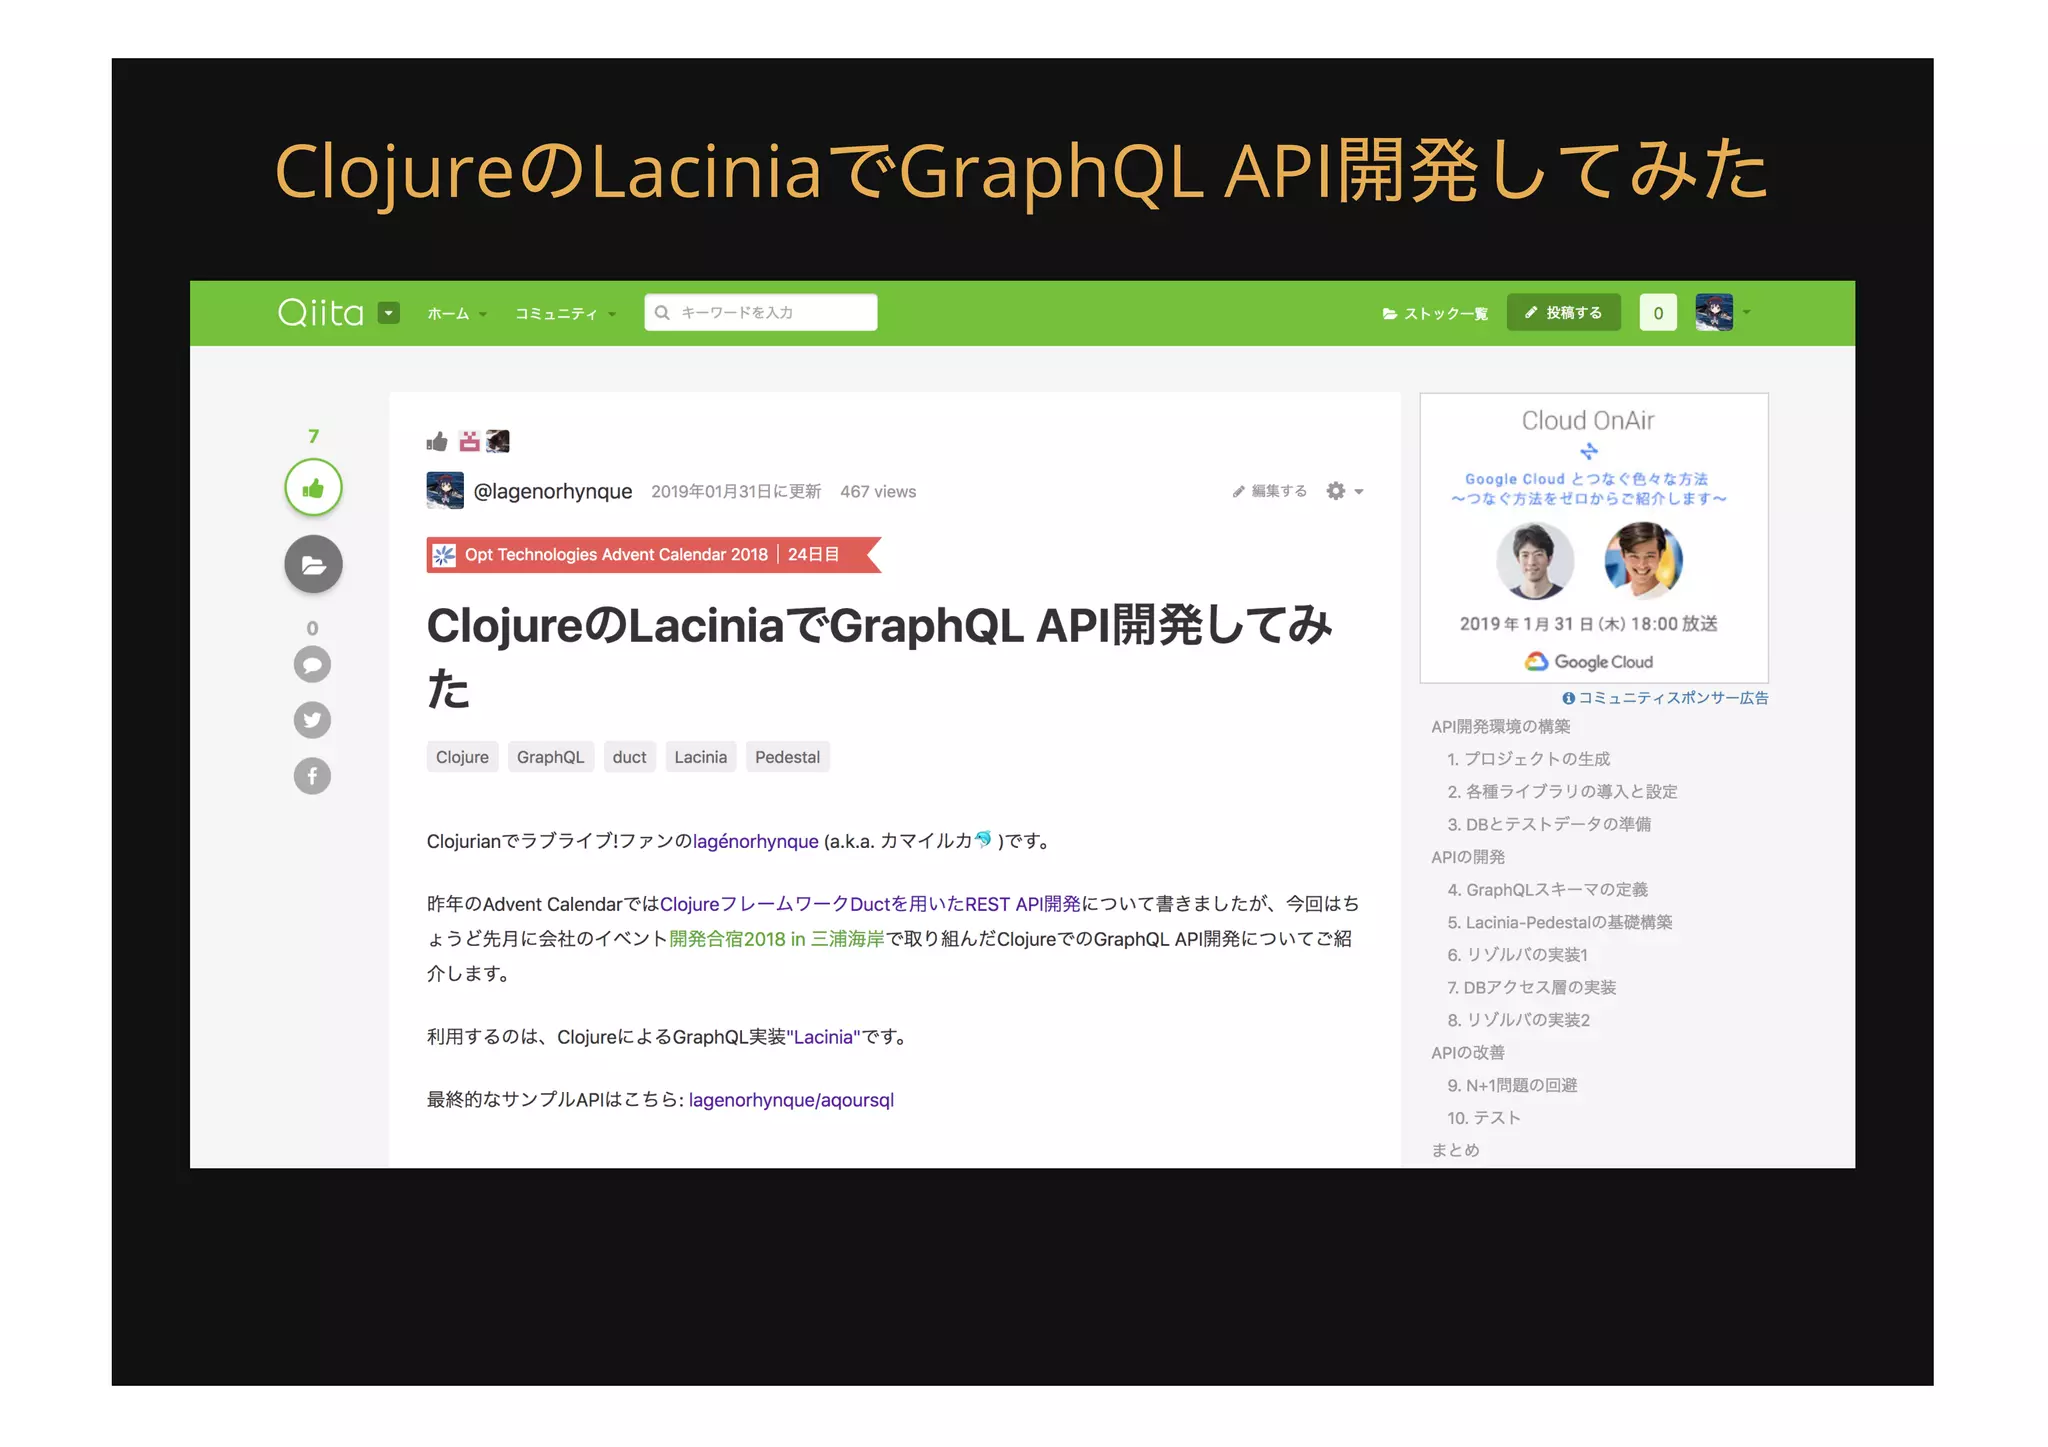Click the 2019年01月31日に更新 date
The image size is (2048, 1447).
pos(736,492)
